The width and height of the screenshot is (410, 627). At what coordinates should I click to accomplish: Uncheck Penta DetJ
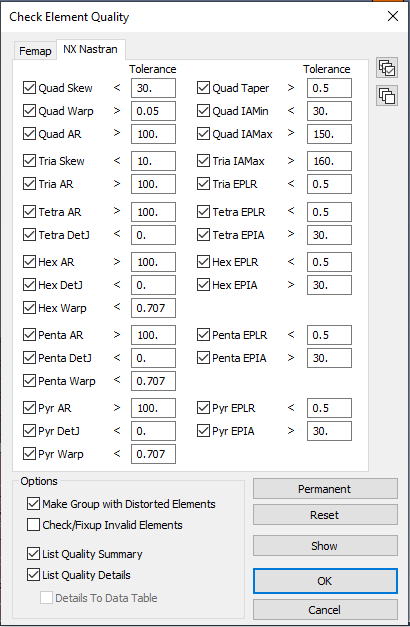pos(29,358)
